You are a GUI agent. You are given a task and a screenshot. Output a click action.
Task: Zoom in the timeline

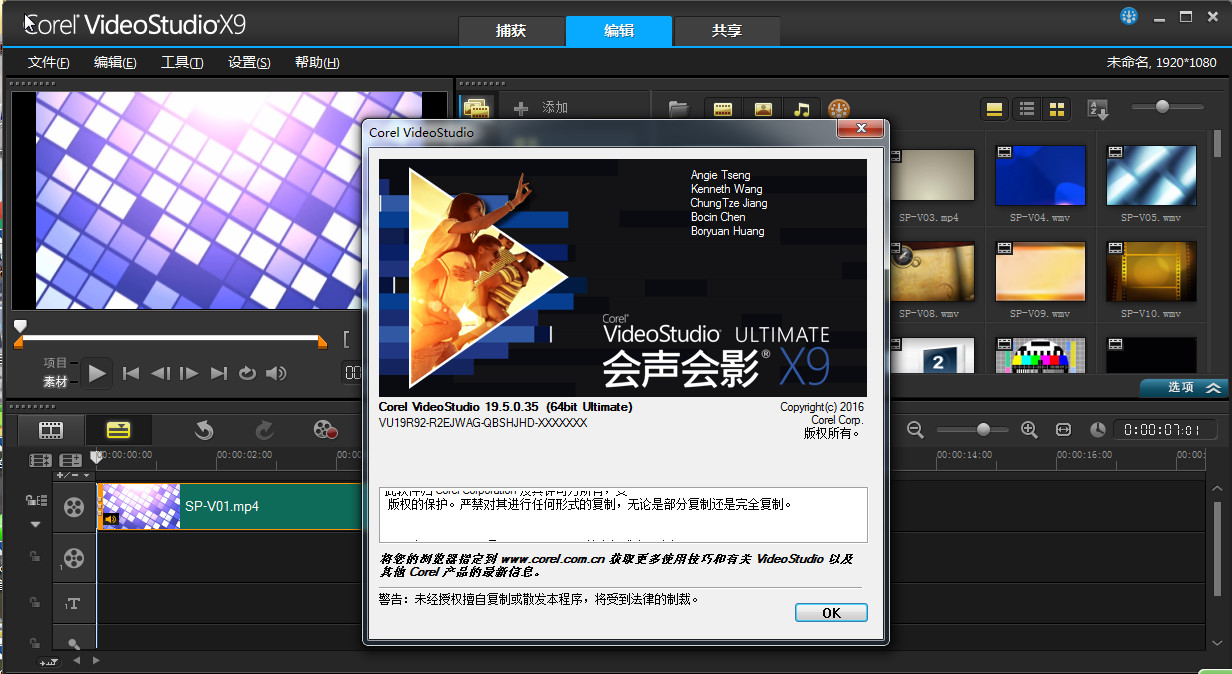[x=1029, y=429]
